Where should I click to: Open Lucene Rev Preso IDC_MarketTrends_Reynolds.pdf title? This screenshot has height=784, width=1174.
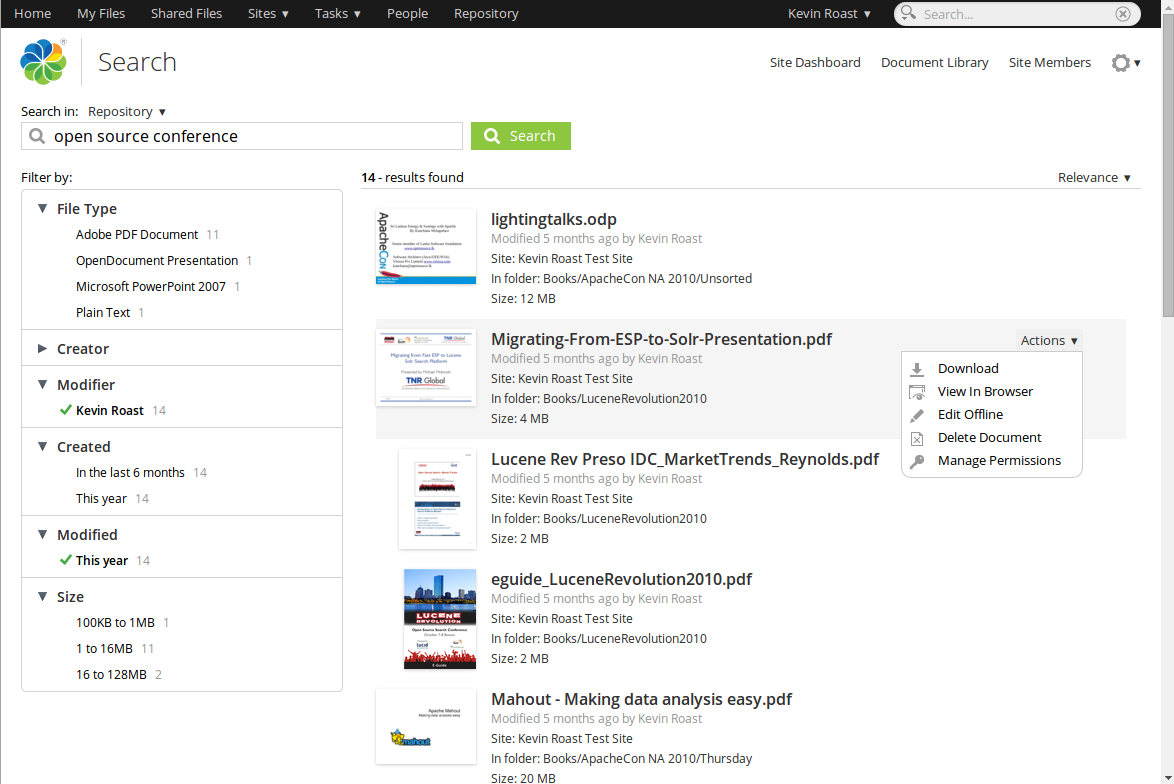[685, 459]
